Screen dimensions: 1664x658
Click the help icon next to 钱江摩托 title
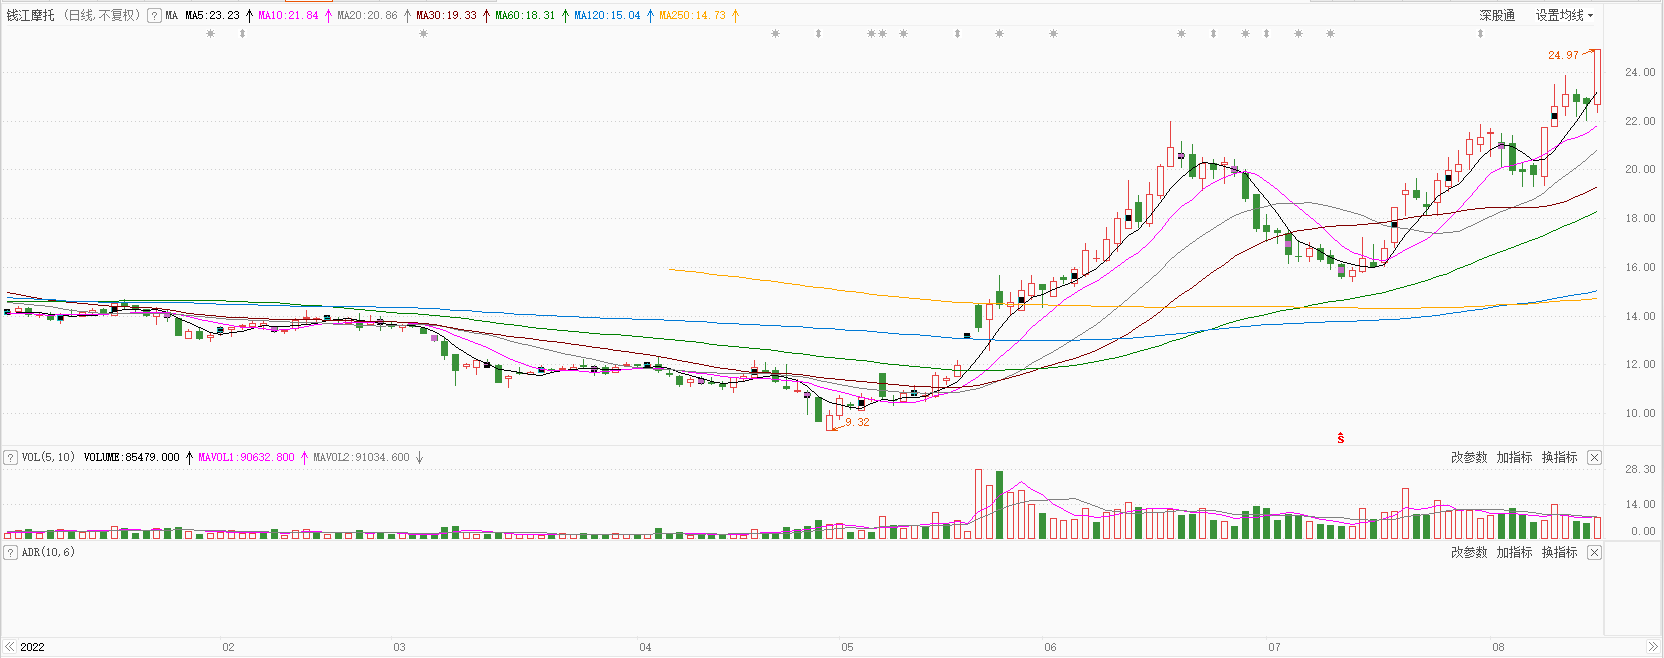154,15
